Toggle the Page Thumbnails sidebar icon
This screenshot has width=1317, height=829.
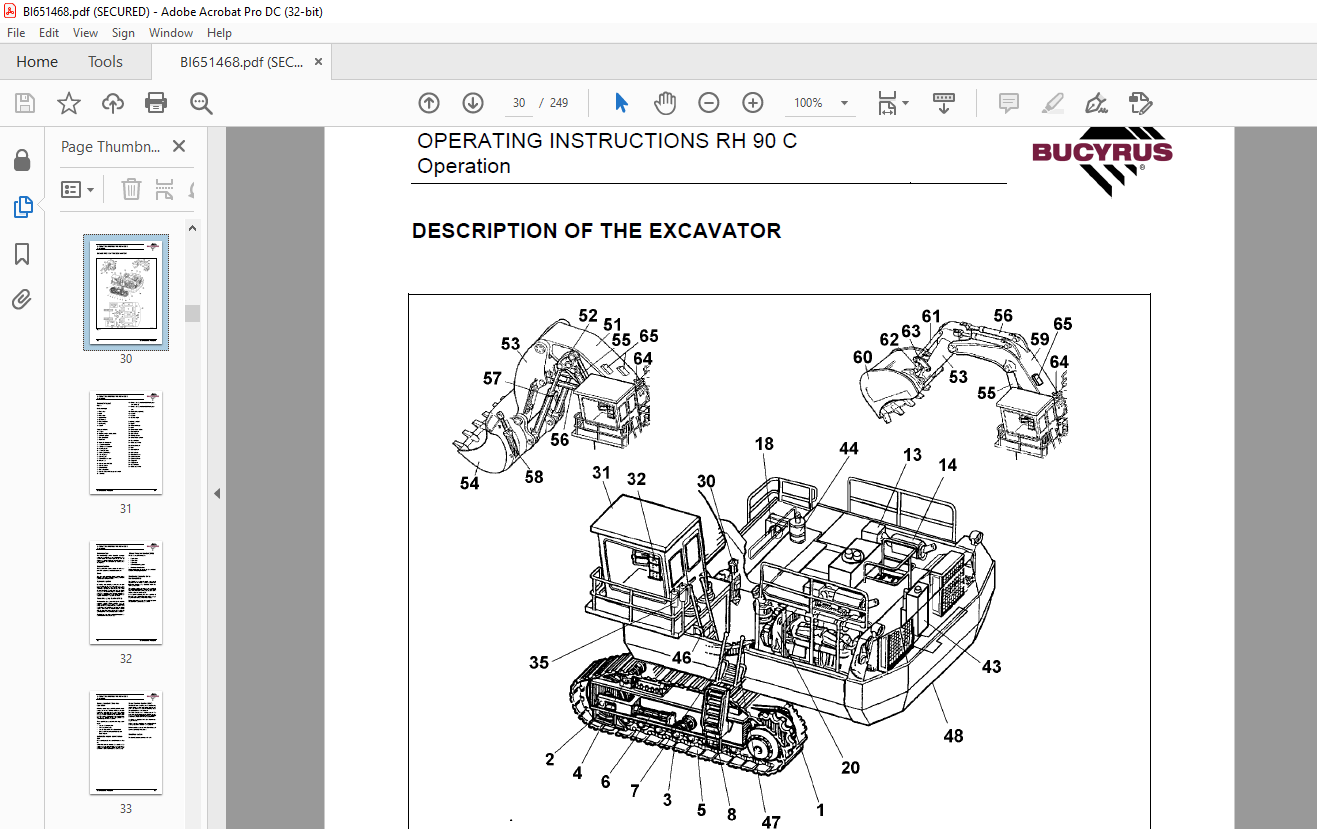(x=22, y=207)
